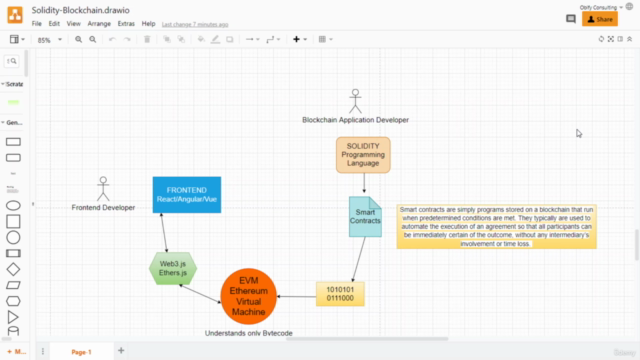Click the draw.io app logo
This screenshot has width=640, height=360.
coord(15,15)
